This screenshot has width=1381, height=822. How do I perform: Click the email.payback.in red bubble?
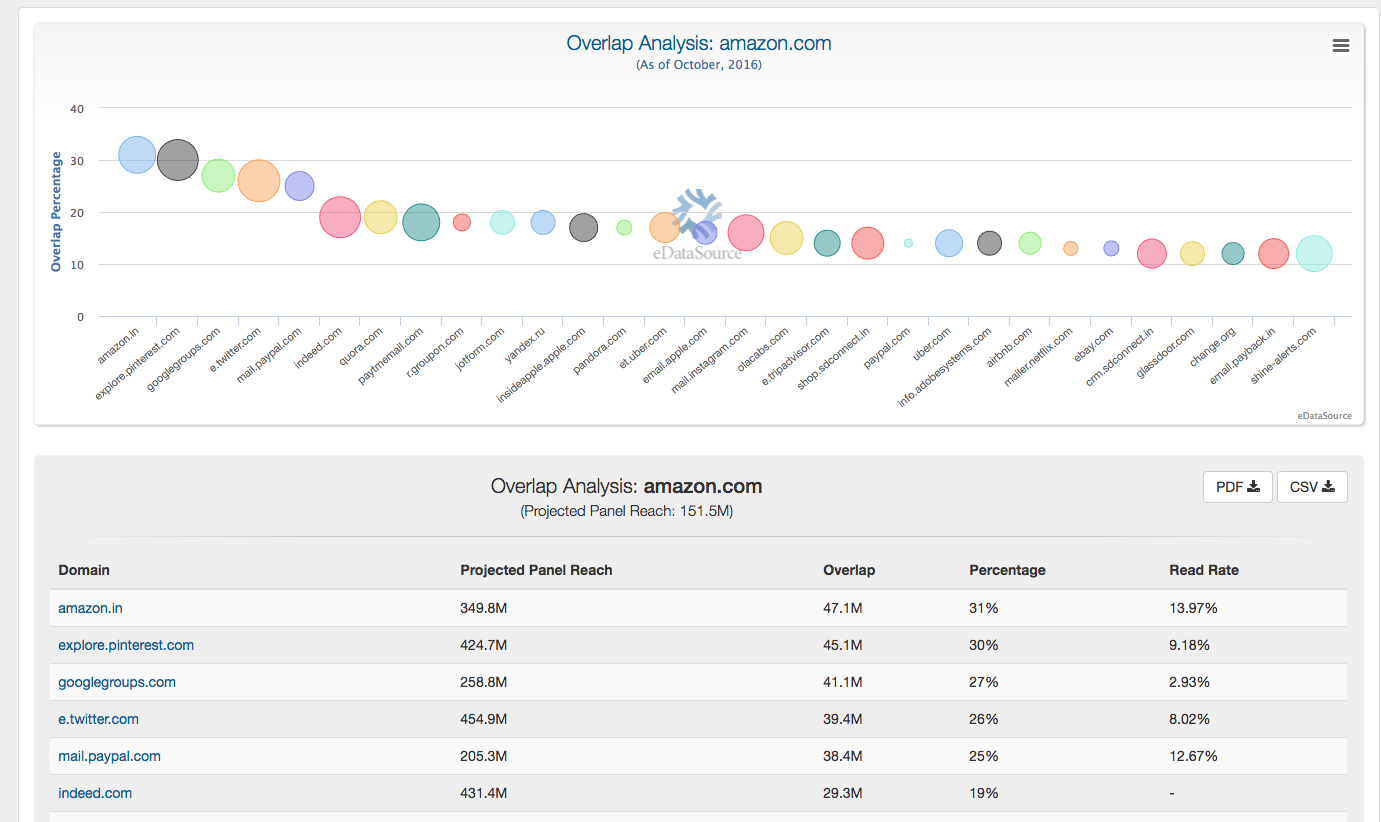(1273, 254)
